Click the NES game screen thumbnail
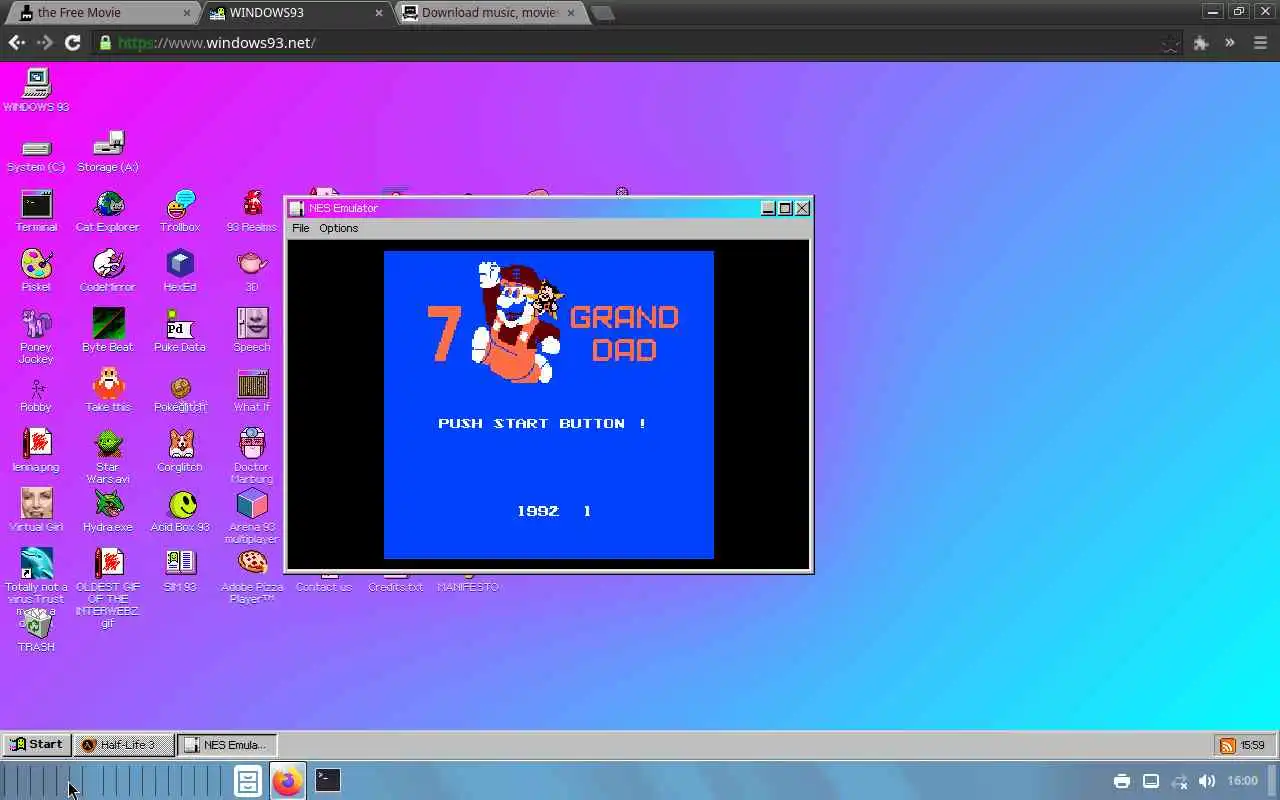The width and height of the screenshot is (1280, 800). click(549, 405)
